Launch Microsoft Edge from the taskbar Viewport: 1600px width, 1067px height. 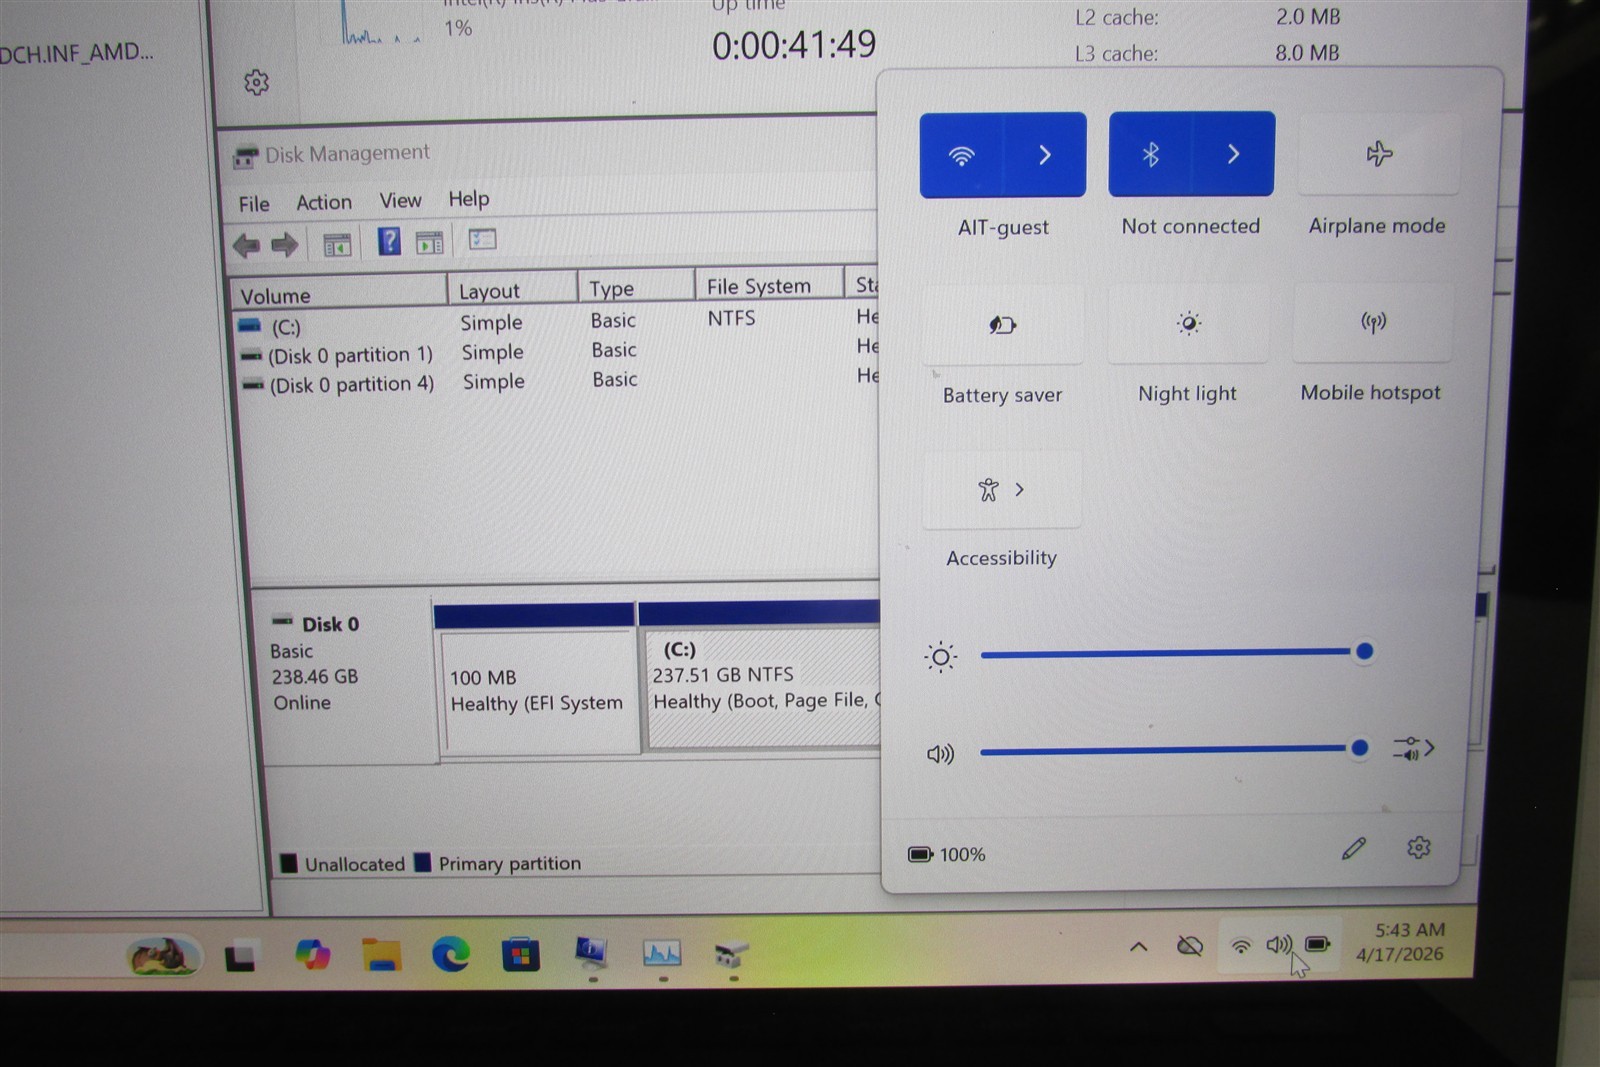point(451,955)
